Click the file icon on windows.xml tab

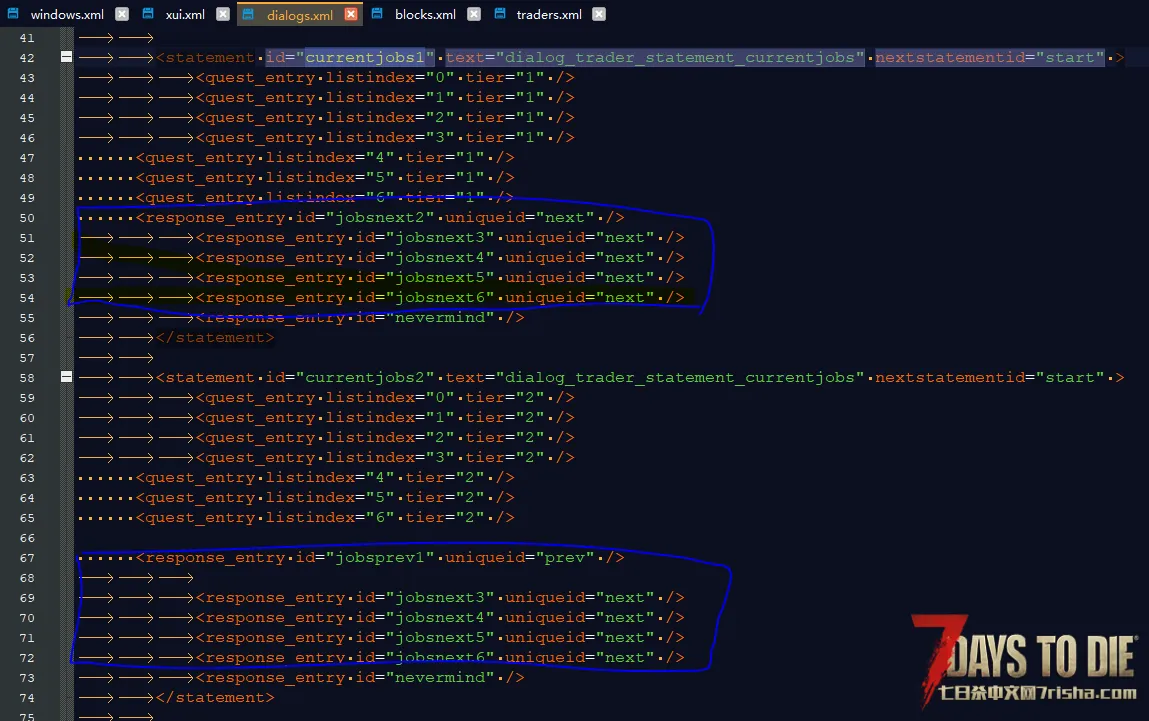tap(14, 15)
